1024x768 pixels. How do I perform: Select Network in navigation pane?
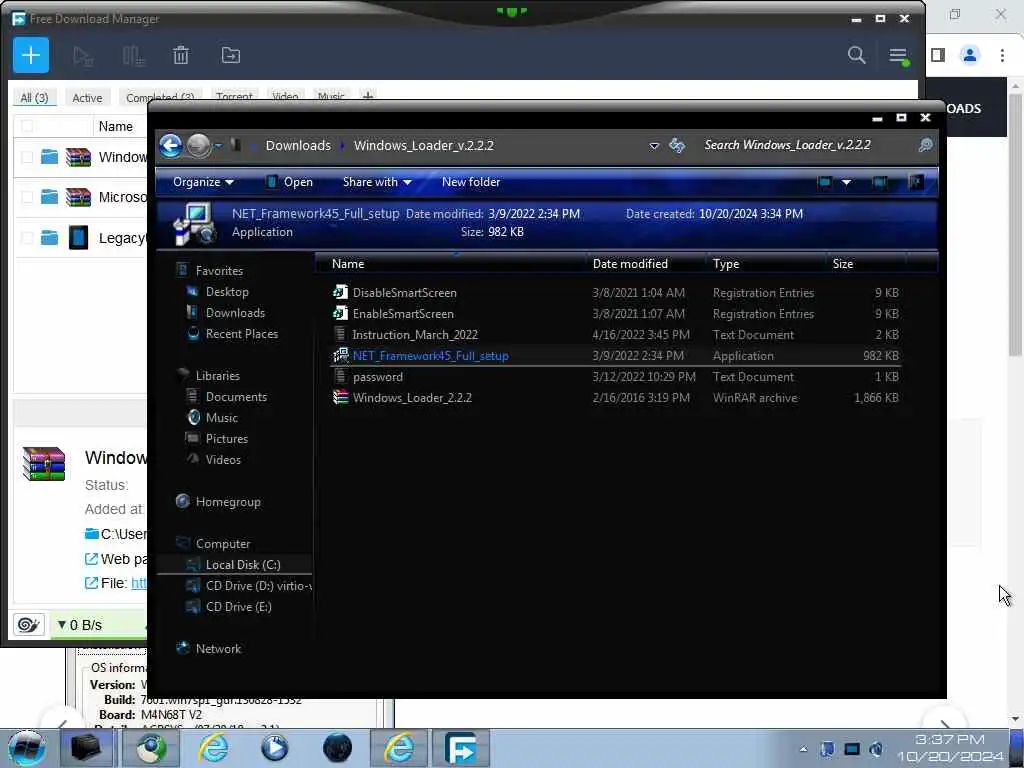tap(217, 648)
